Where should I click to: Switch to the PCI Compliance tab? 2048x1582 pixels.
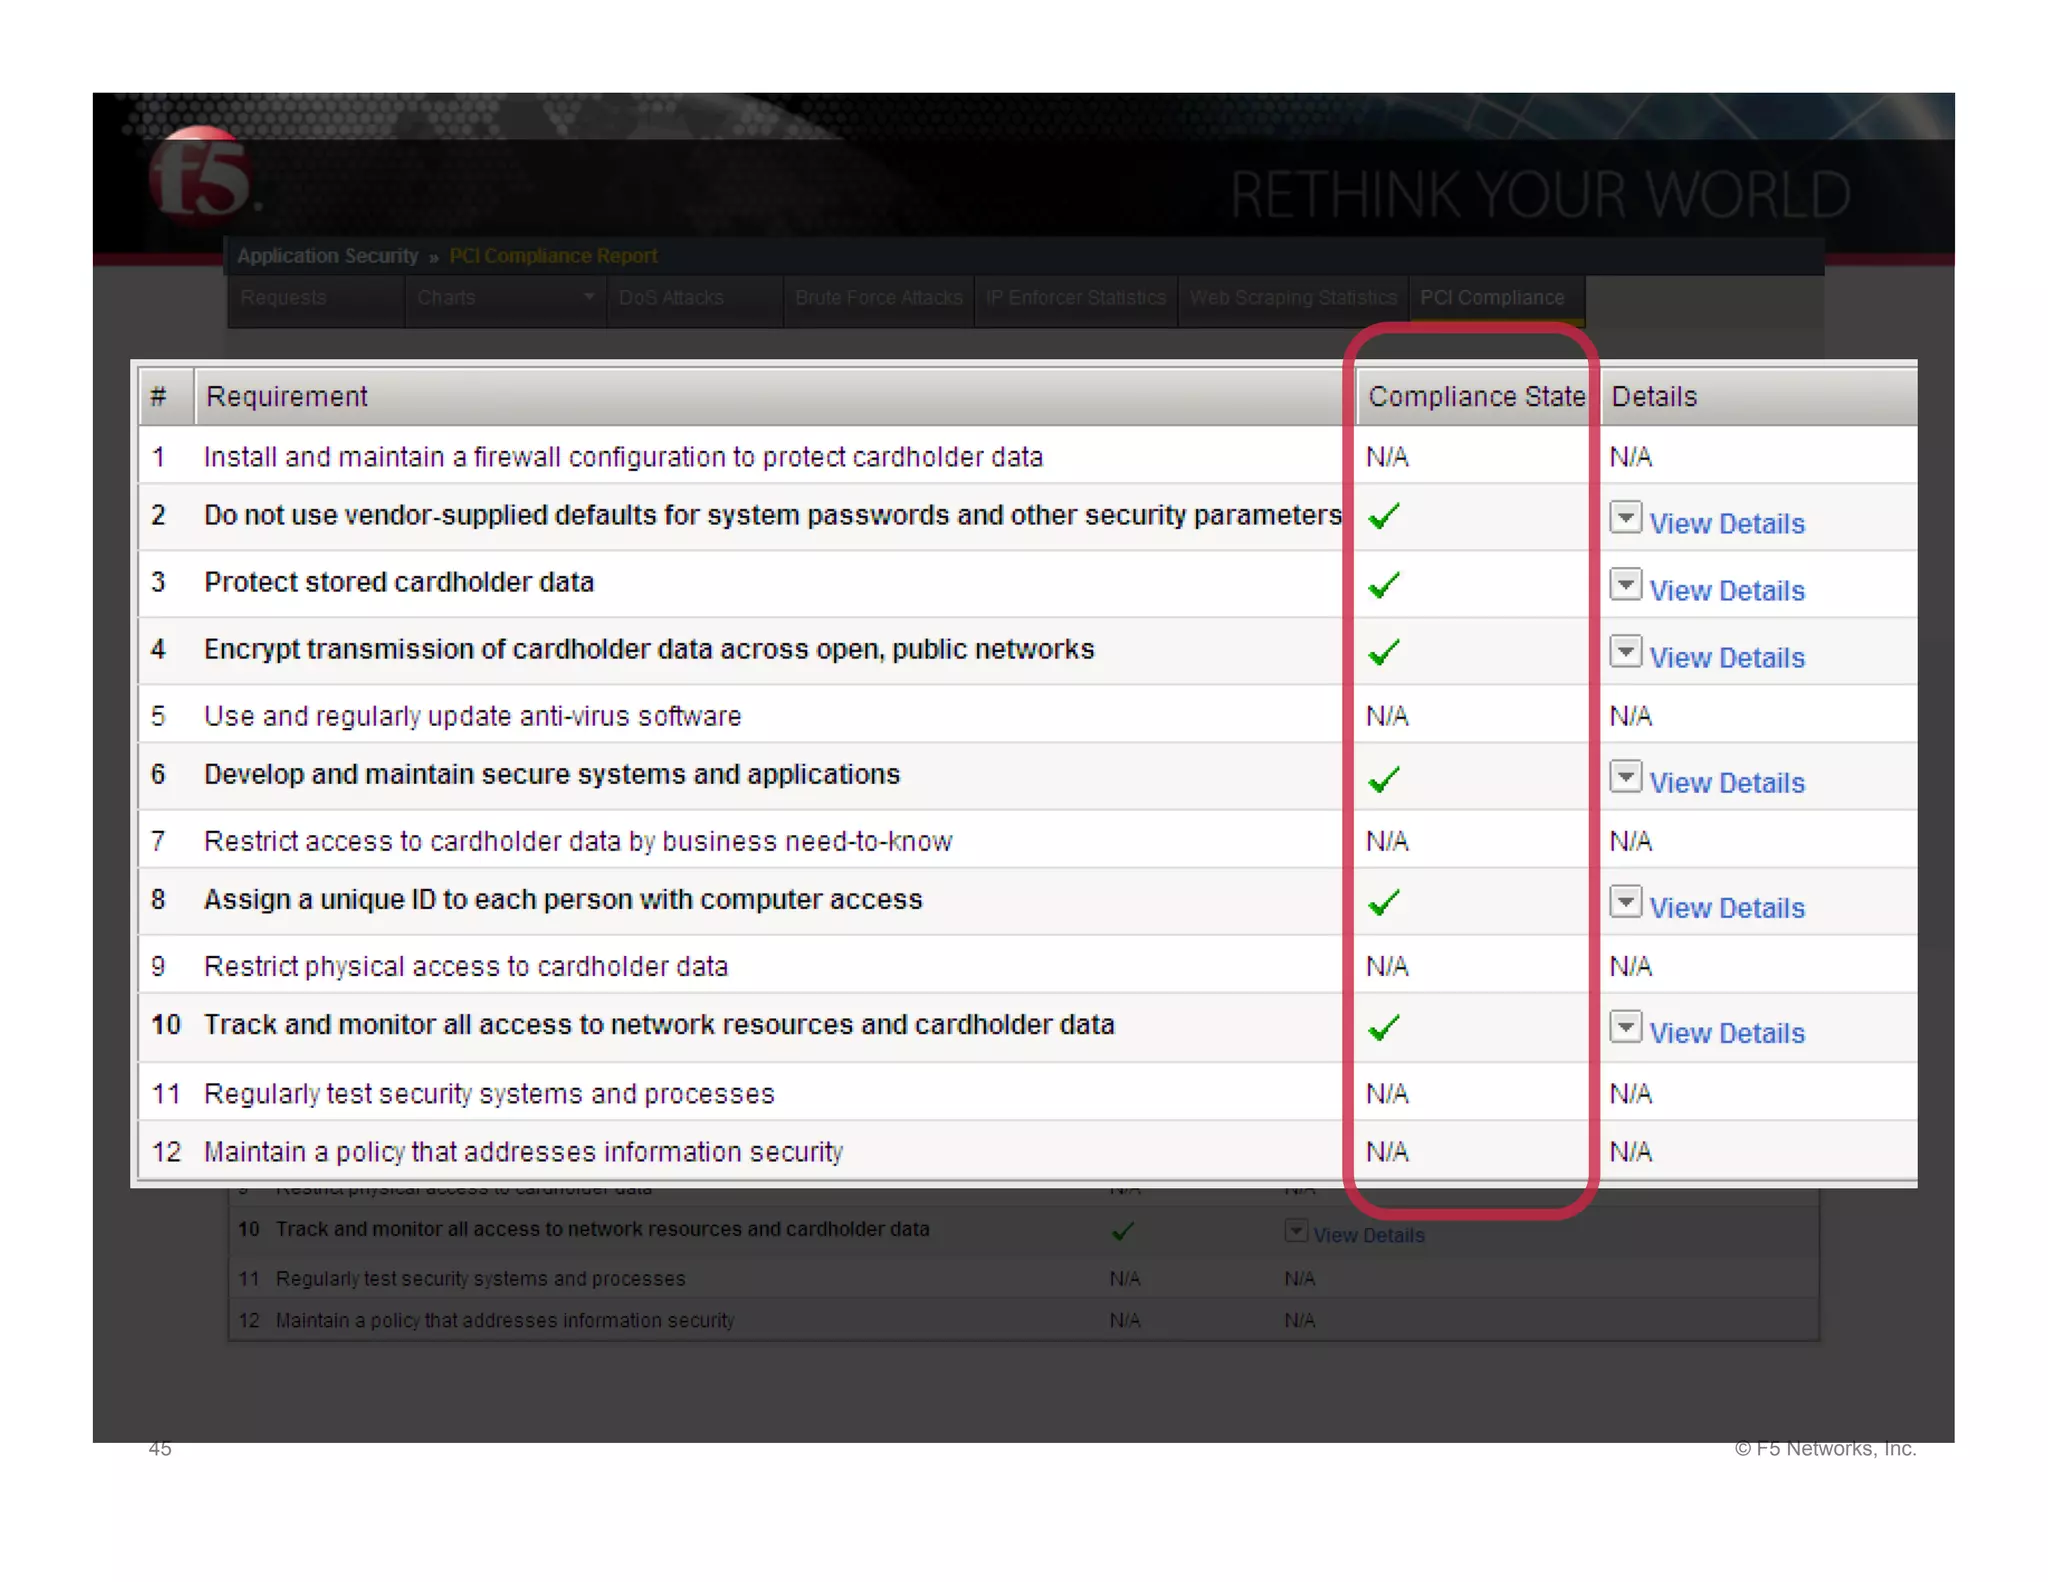click(x=1491, y=298)
